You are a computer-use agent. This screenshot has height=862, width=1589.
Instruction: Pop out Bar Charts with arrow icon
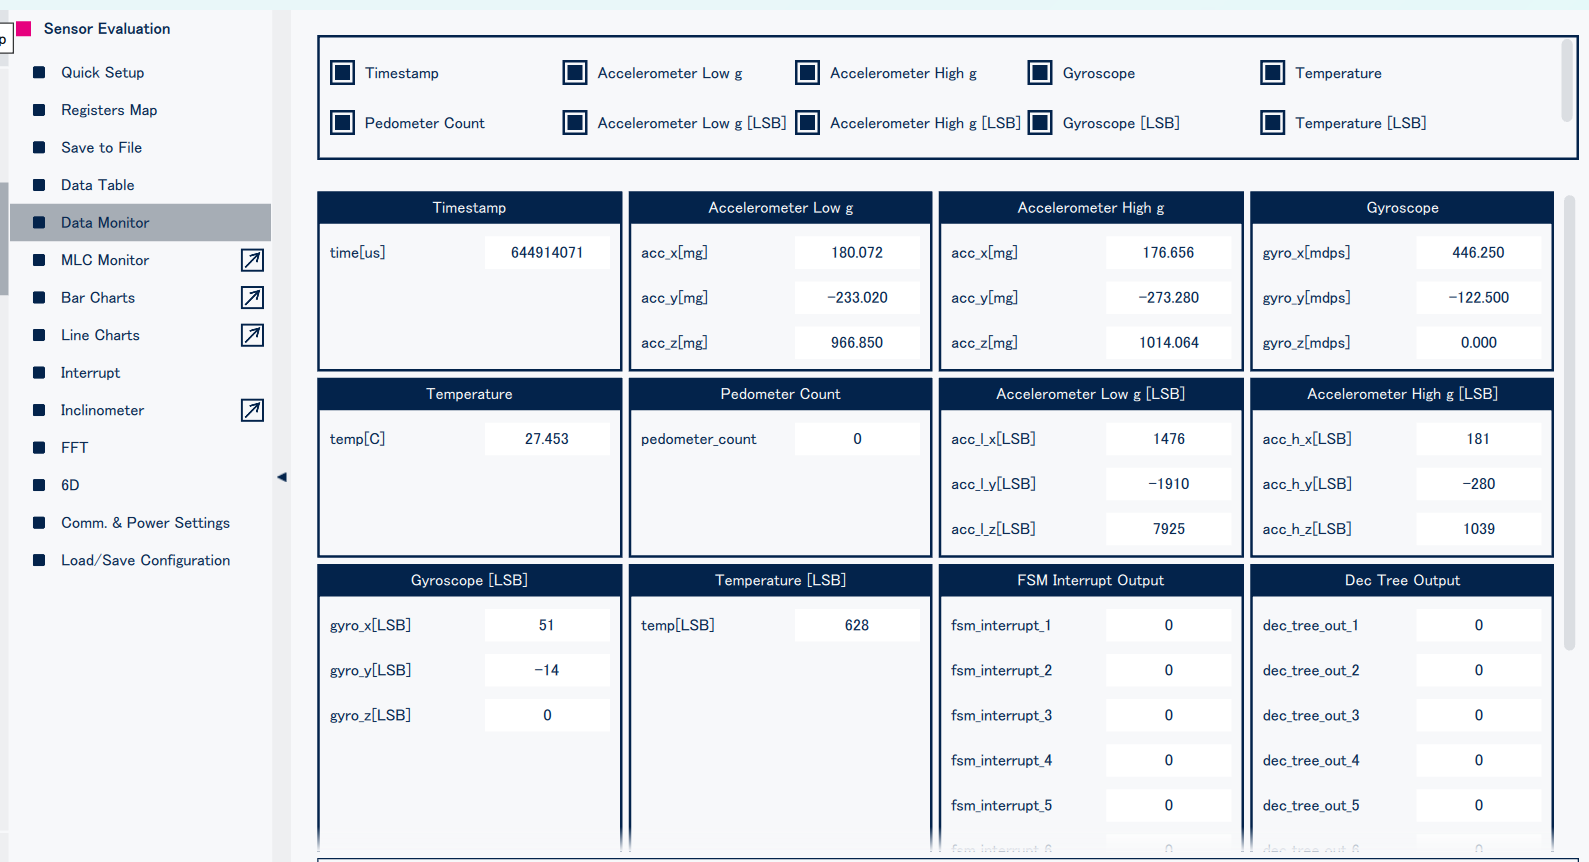(252, 298)
